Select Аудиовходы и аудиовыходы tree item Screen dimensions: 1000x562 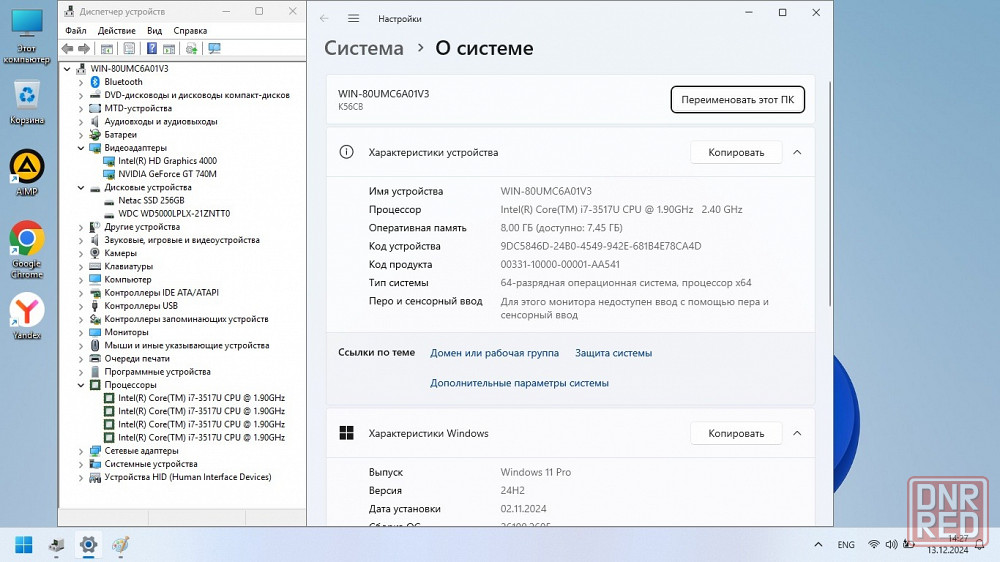[161, 121]
